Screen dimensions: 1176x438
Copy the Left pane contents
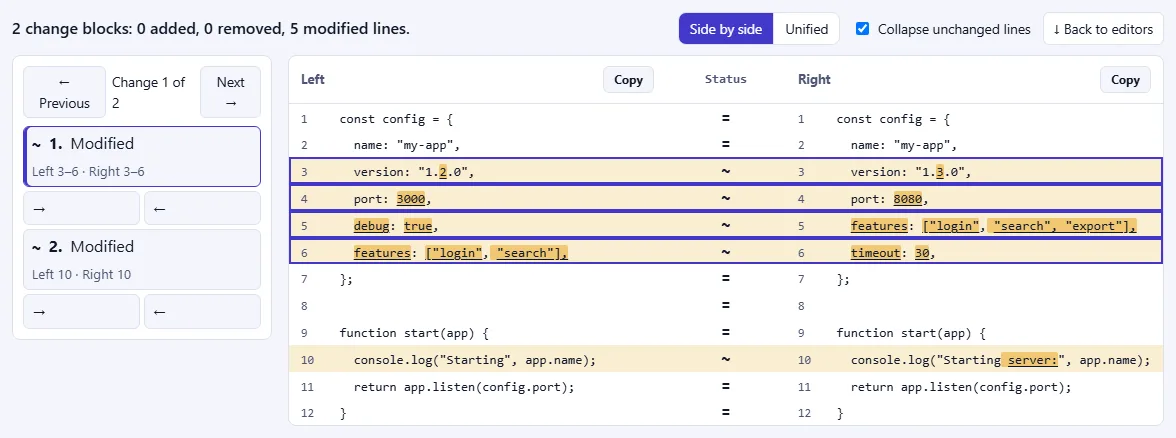[628, 80]
